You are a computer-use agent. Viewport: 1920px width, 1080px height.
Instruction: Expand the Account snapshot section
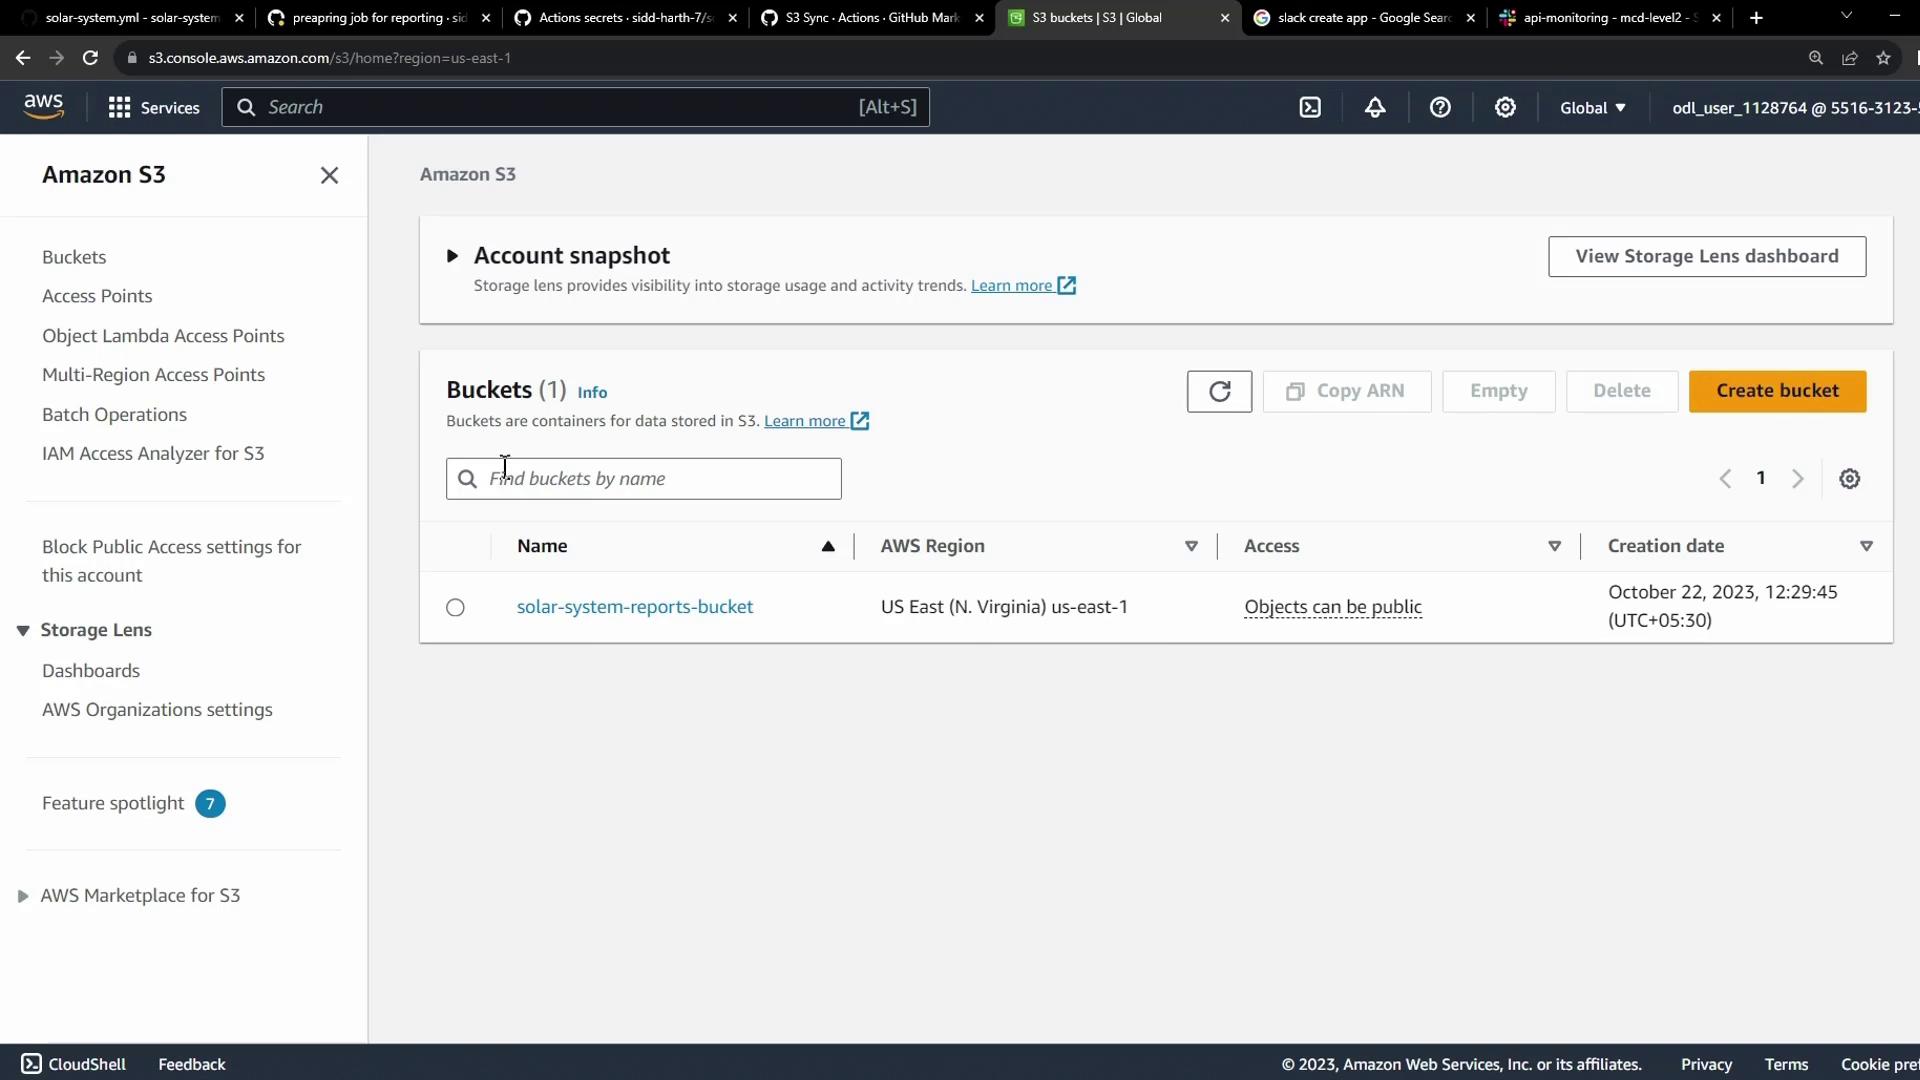pos(452,256)
